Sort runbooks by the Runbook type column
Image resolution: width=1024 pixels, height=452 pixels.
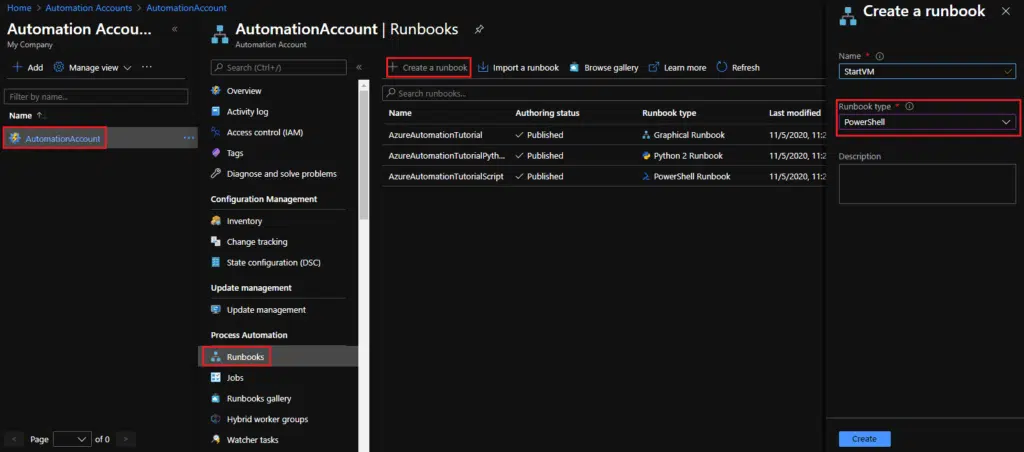pos(669,113)
